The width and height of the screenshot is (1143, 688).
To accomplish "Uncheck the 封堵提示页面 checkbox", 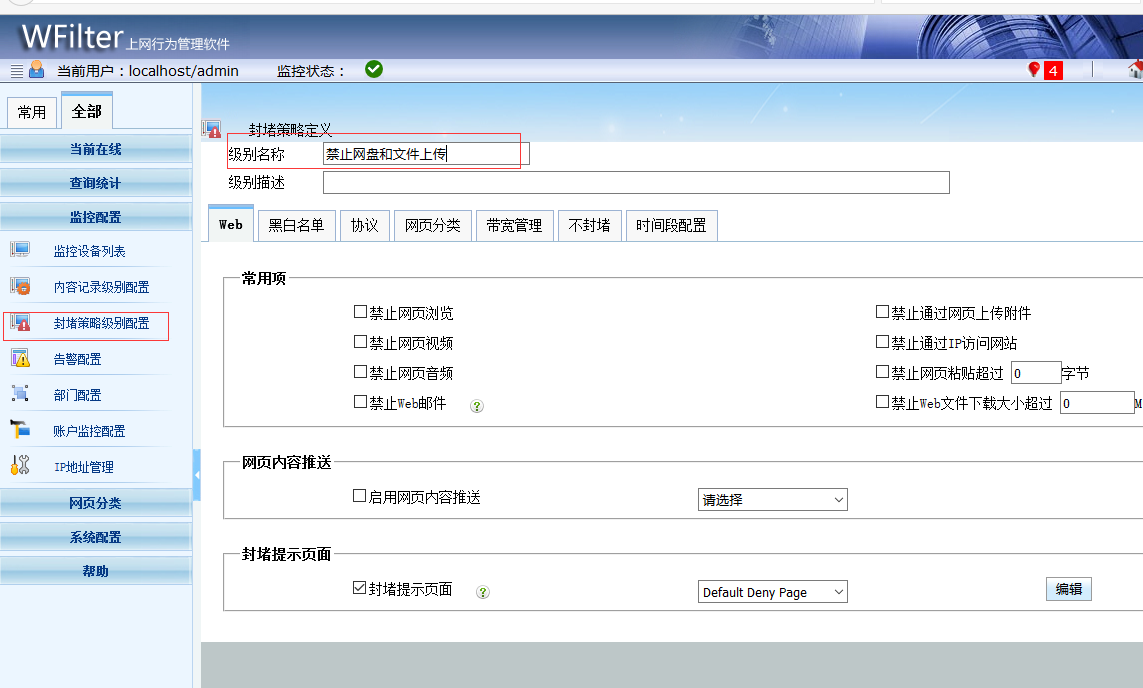I will [360, 588].
